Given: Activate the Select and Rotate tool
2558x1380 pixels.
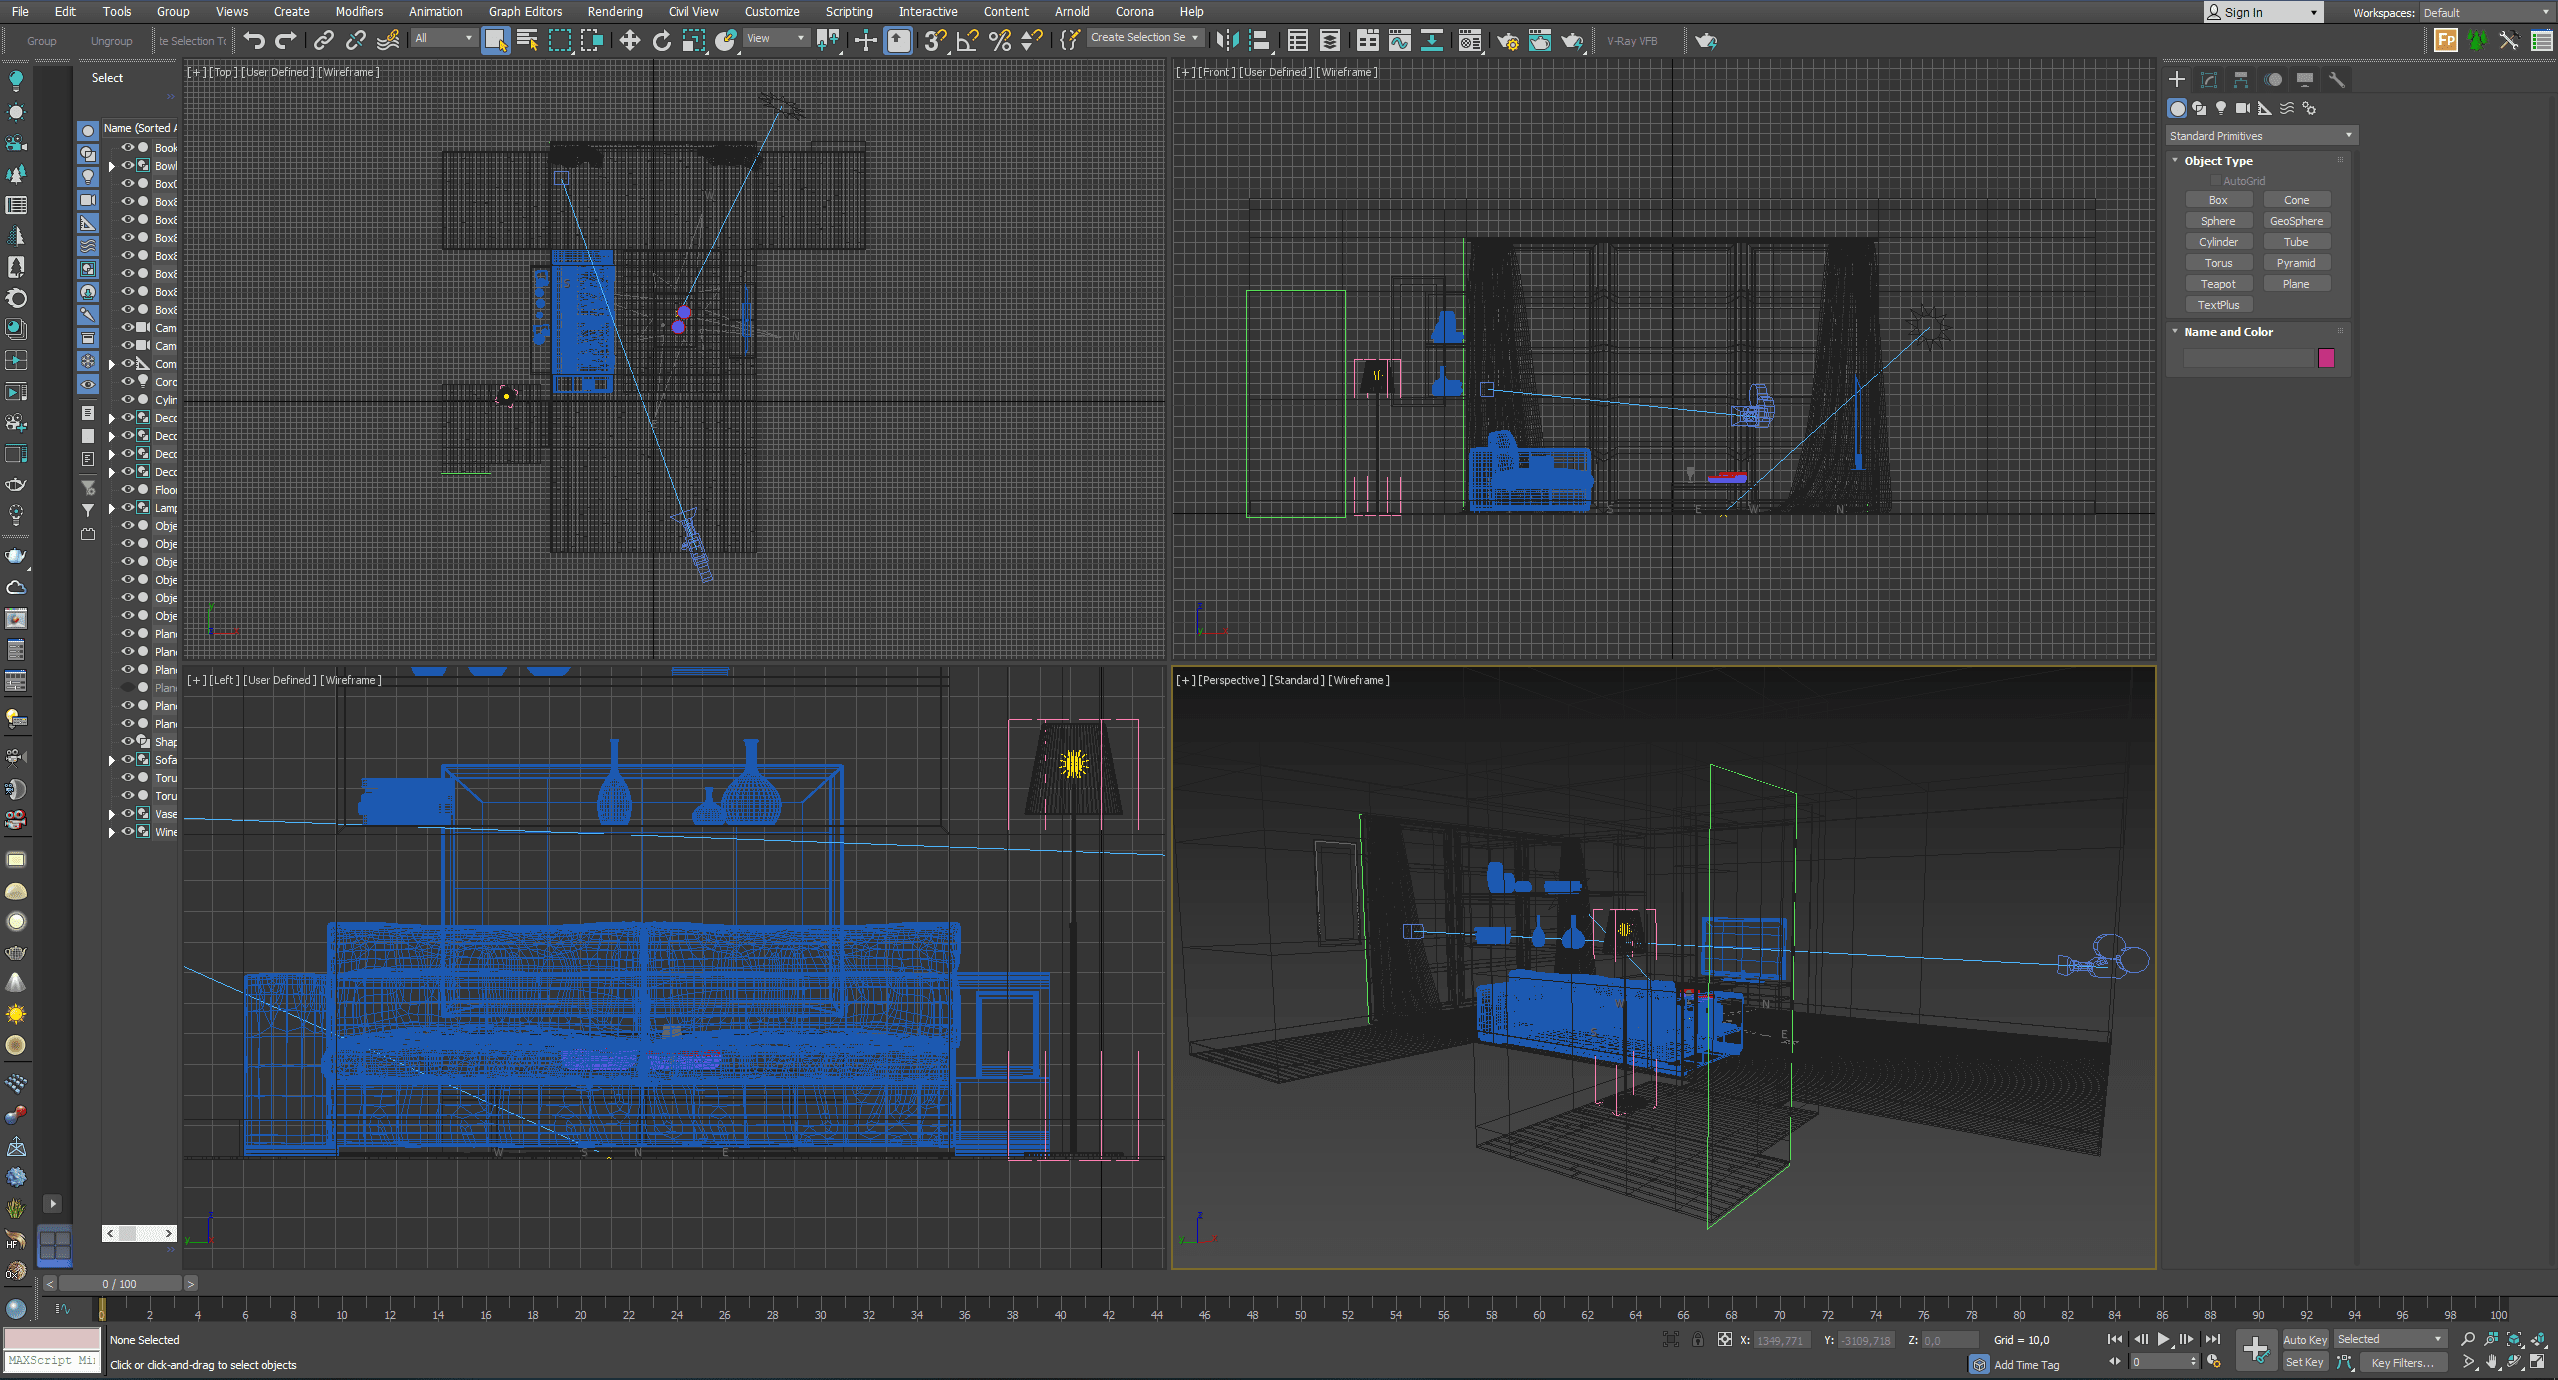Looking at the screenshot, I should pos(662,40).
